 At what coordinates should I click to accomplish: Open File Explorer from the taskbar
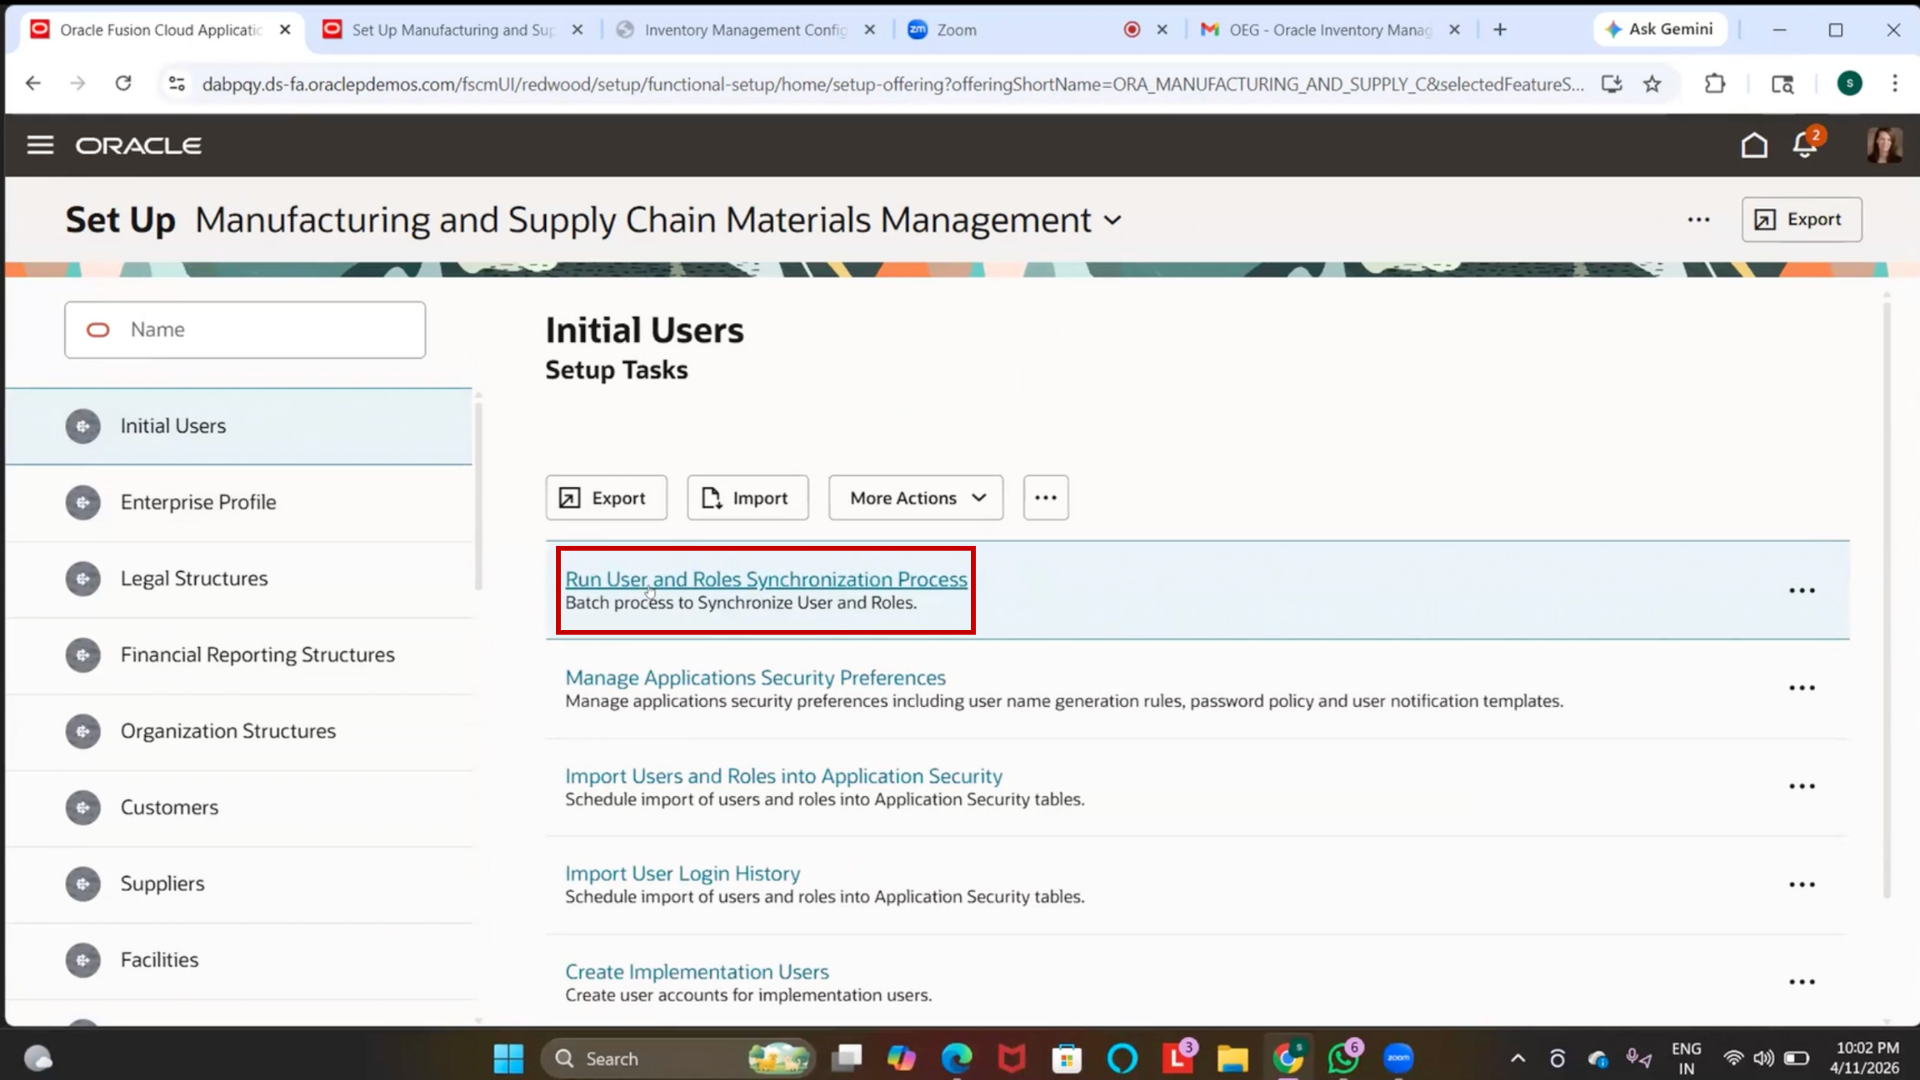(1232, 1058)
